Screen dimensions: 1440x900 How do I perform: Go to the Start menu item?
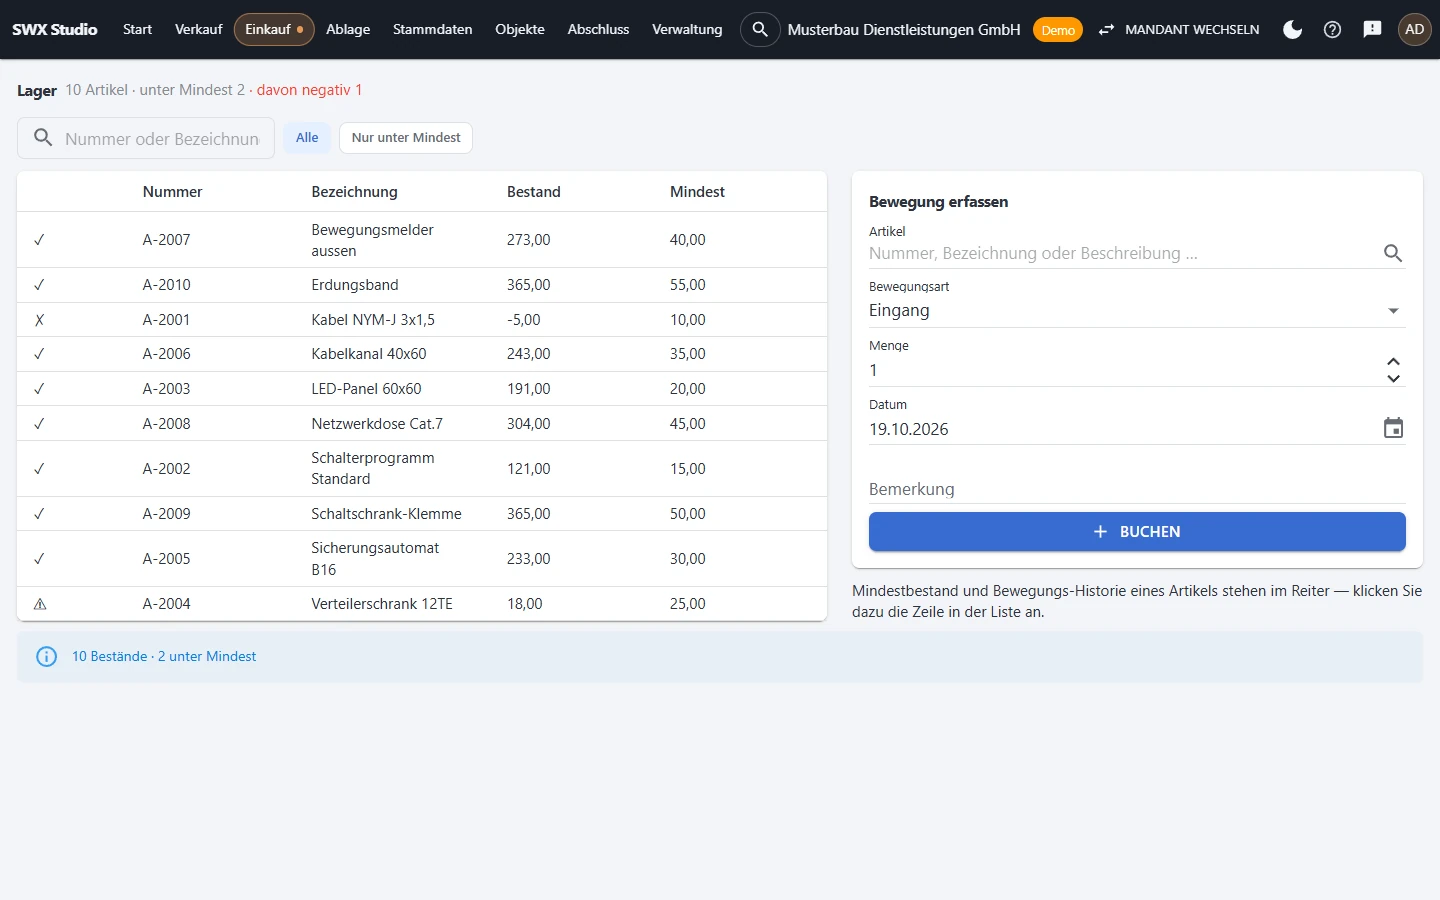click(x=137, y=29)
